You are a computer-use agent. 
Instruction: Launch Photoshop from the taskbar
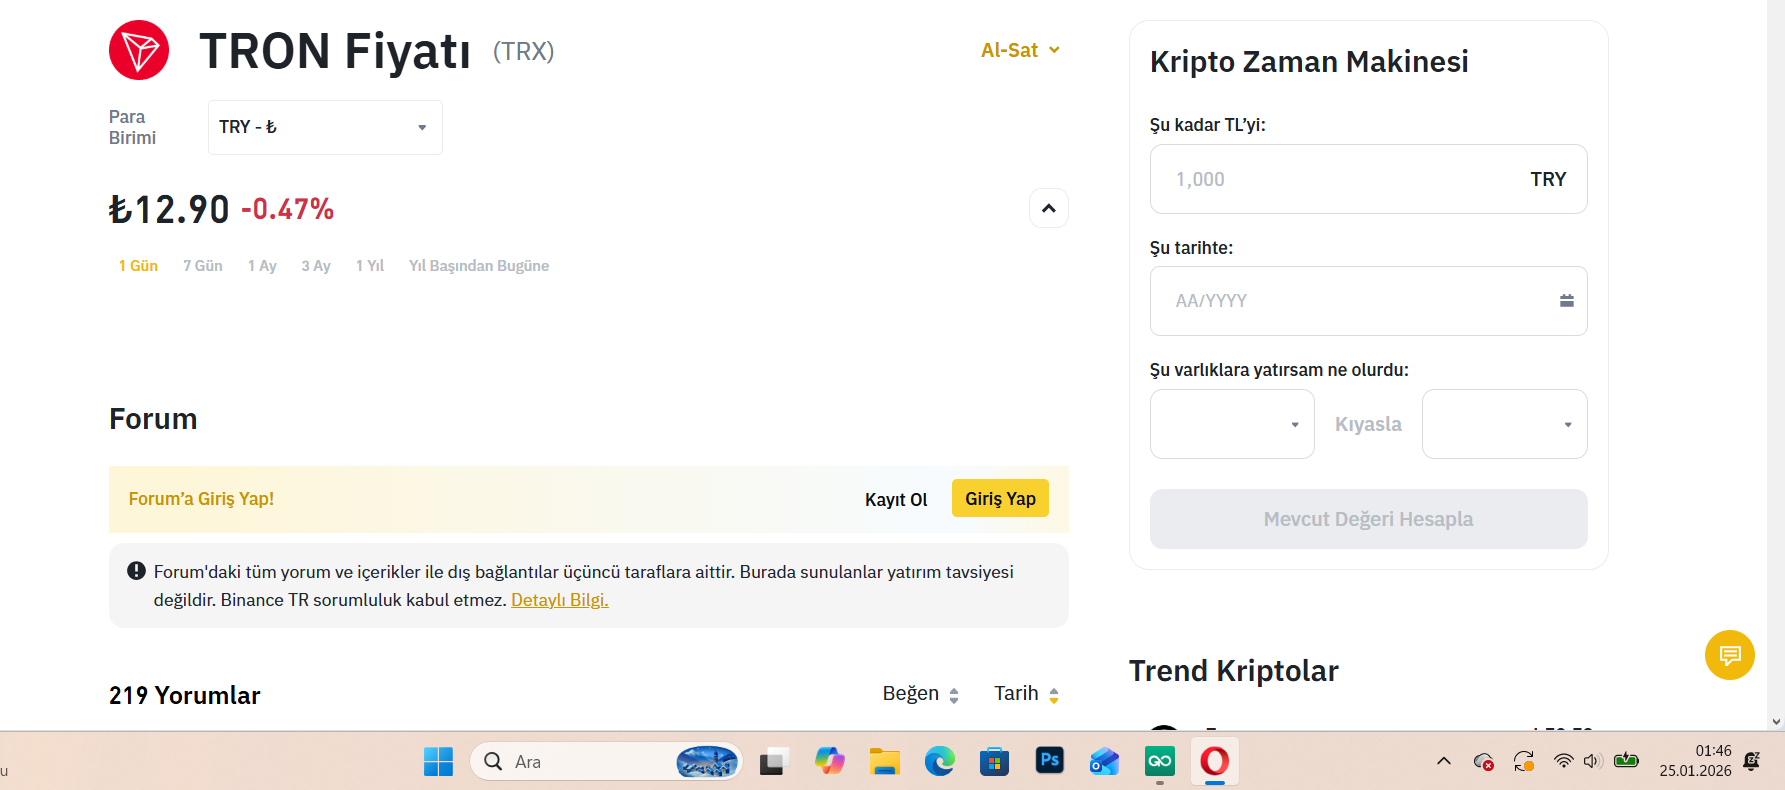pos(1049,760)
